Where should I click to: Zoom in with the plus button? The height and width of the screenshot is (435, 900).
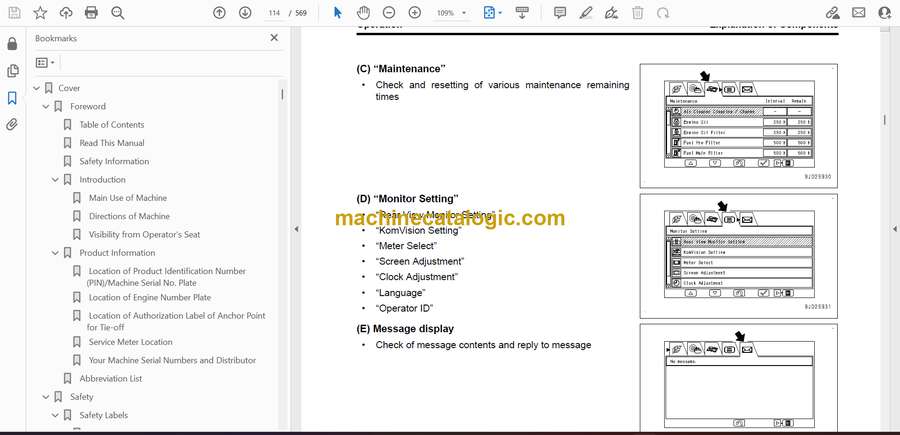pyautogui.click(x=414, y=13)
